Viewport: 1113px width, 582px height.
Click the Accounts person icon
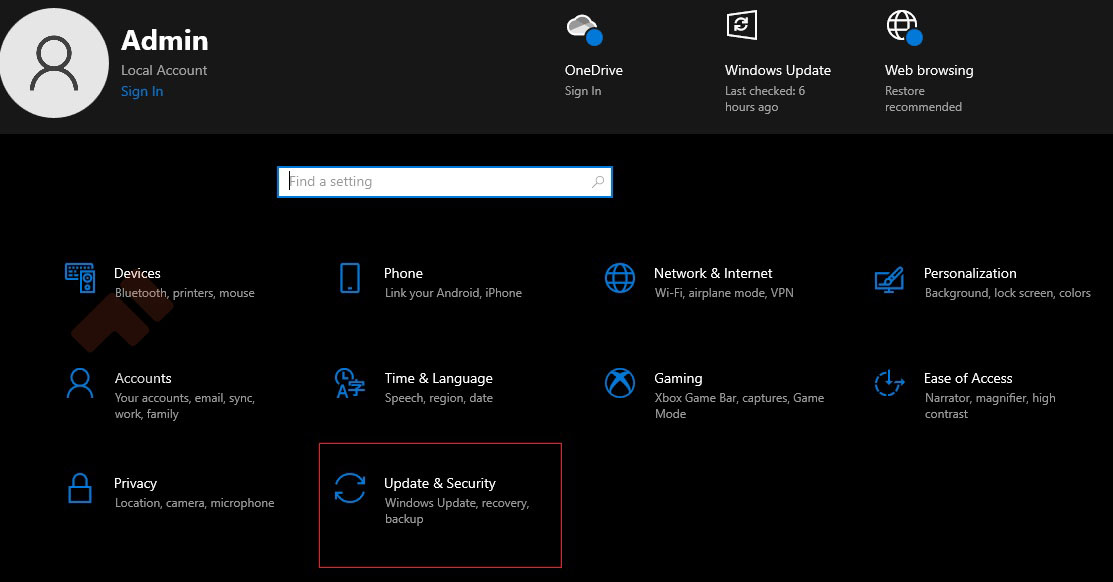pyautogui.click(x=80, y=383)
